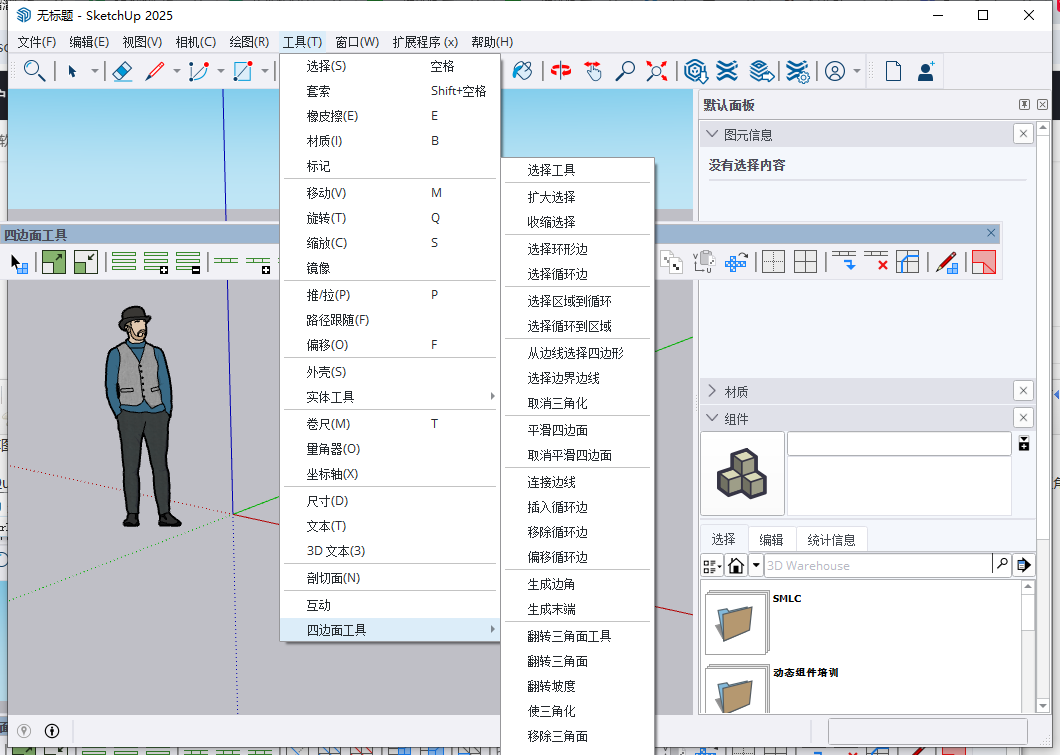Image resolution: width=1060 pixels, height=755 pixels.
Task: Click the add person share icon
Action: tap(925, 70)
